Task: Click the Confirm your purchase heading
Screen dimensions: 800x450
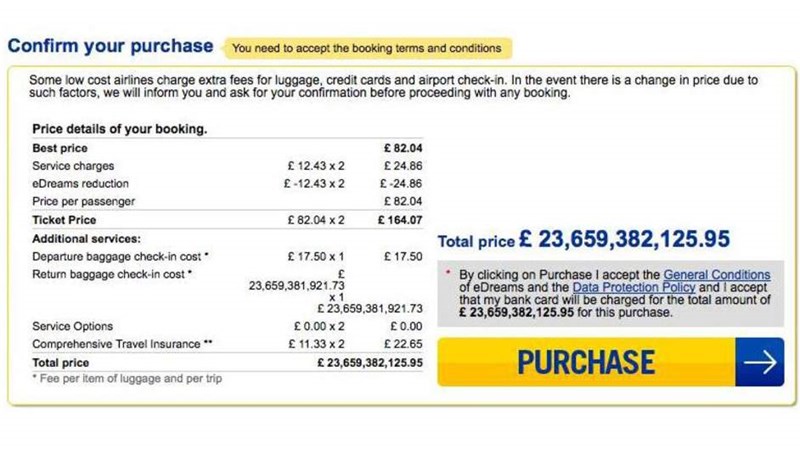Action: [x=110, y=46]
